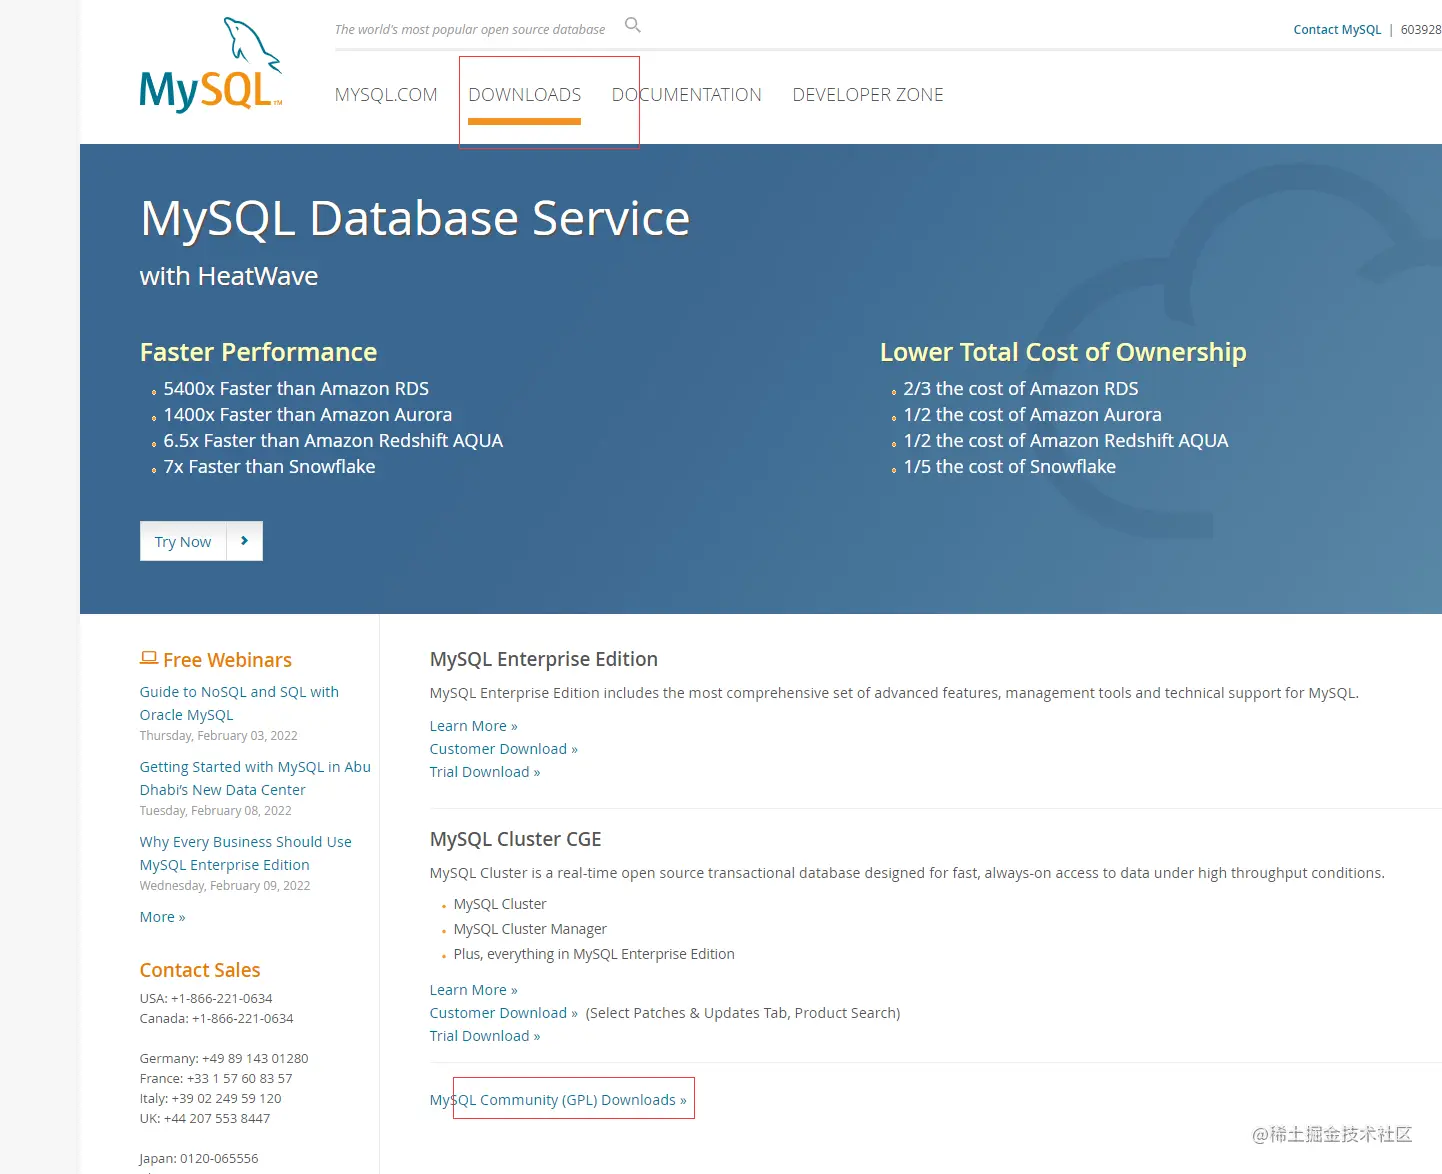Click the Faster Performance heading
This screenshot has width=1442, height=1174.
coord(258,352)
